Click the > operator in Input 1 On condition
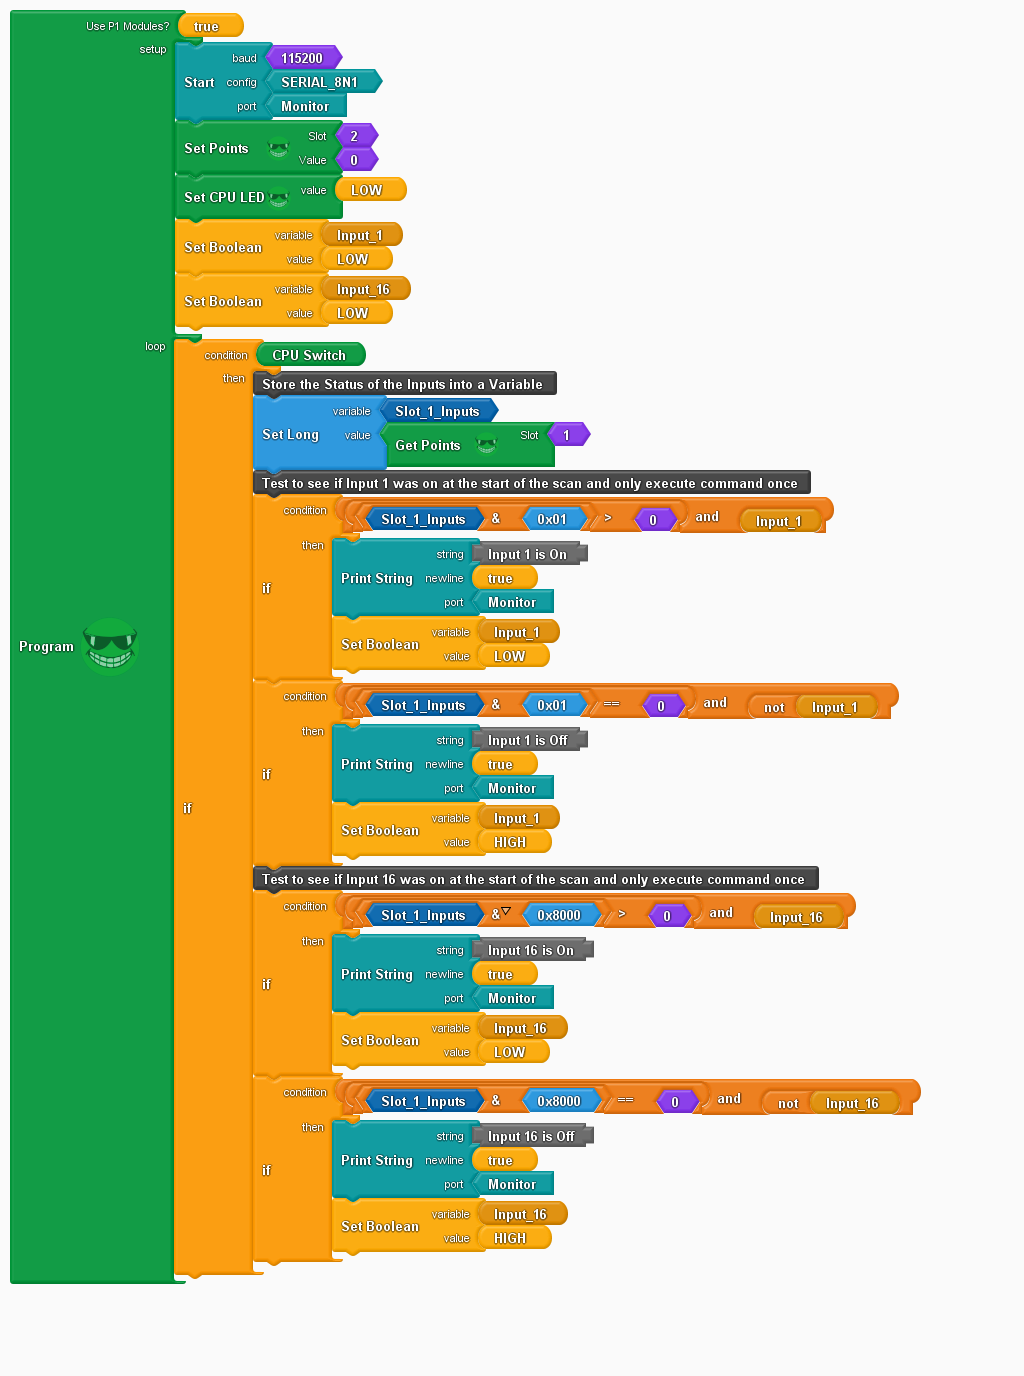 pos(607,518)
